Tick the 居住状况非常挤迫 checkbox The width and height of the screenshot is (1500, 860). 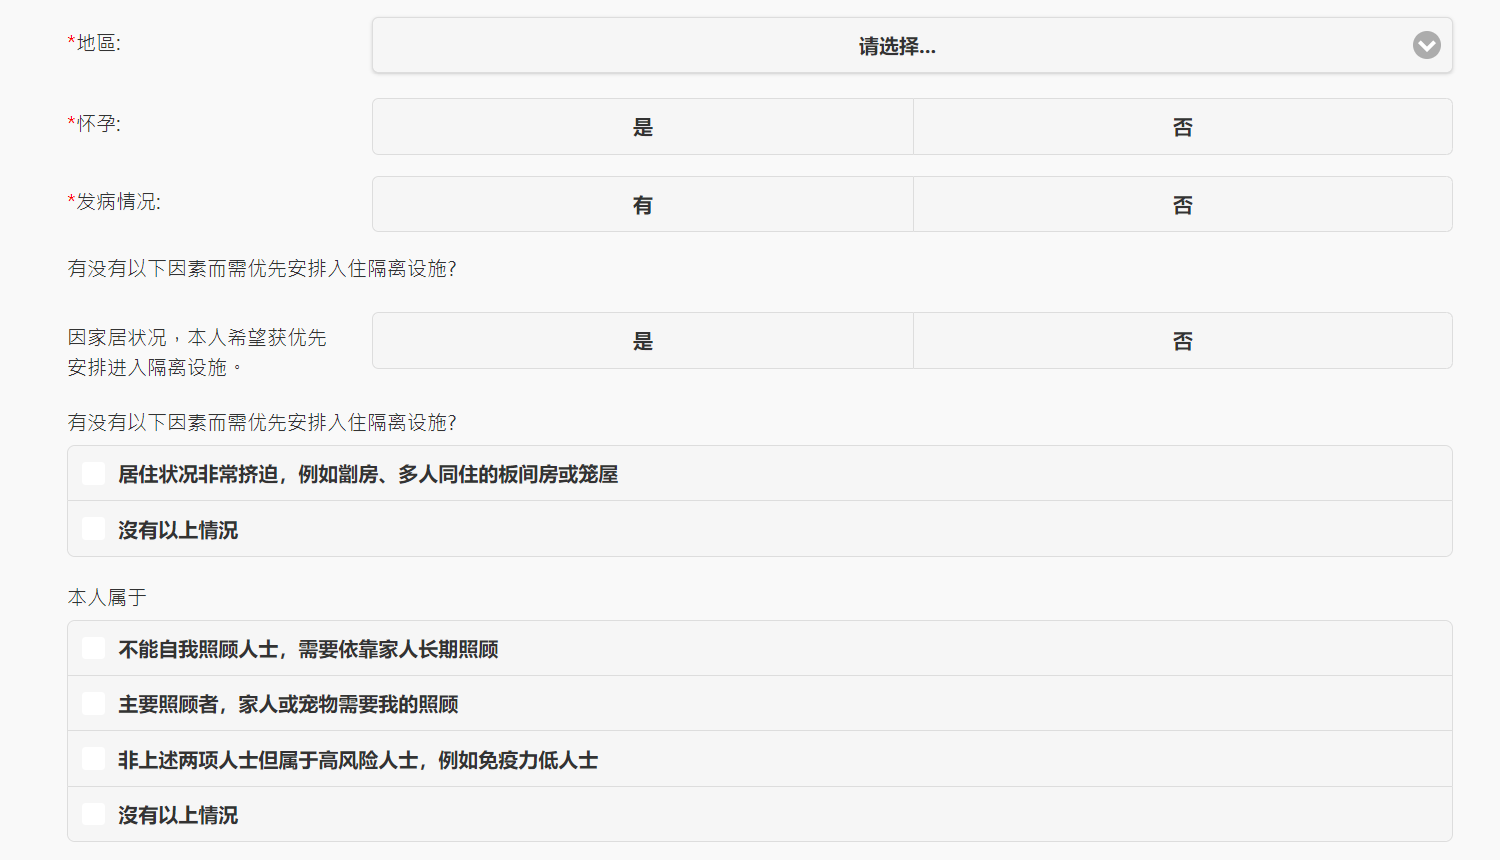pos(94,474)
